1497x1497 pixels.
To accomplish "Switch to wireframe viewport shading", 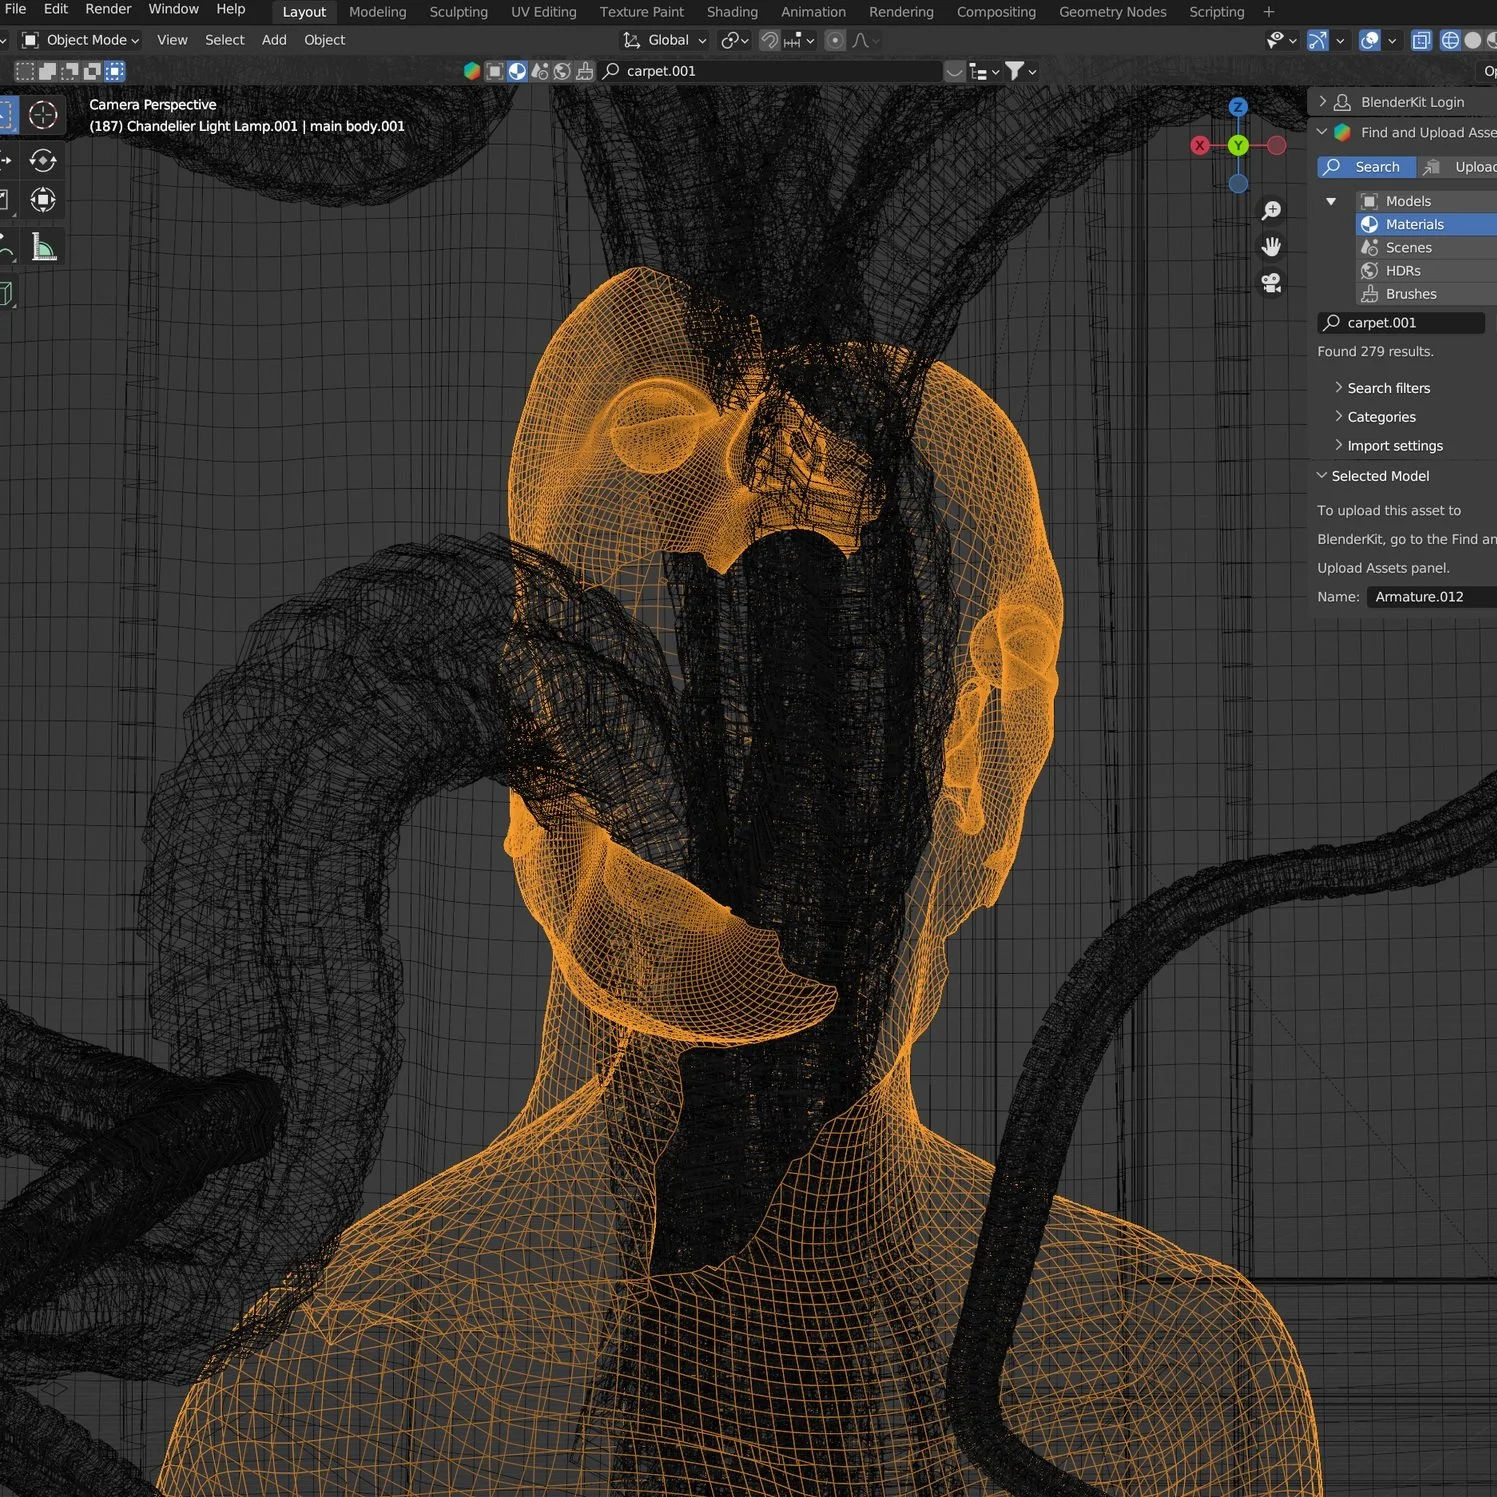I will [1450, 40].
